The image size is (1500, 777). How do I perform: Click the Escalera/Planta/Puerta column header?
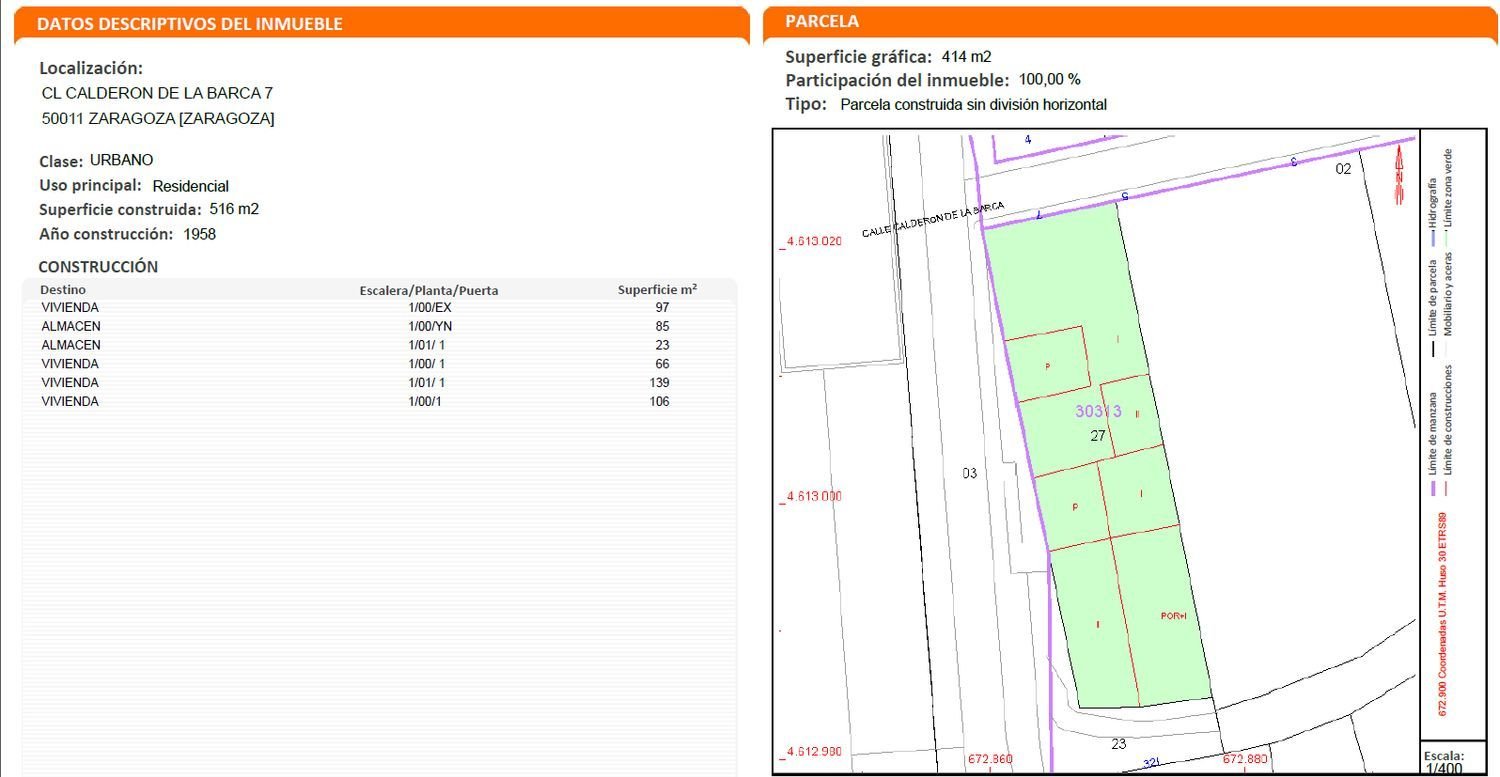428,291
